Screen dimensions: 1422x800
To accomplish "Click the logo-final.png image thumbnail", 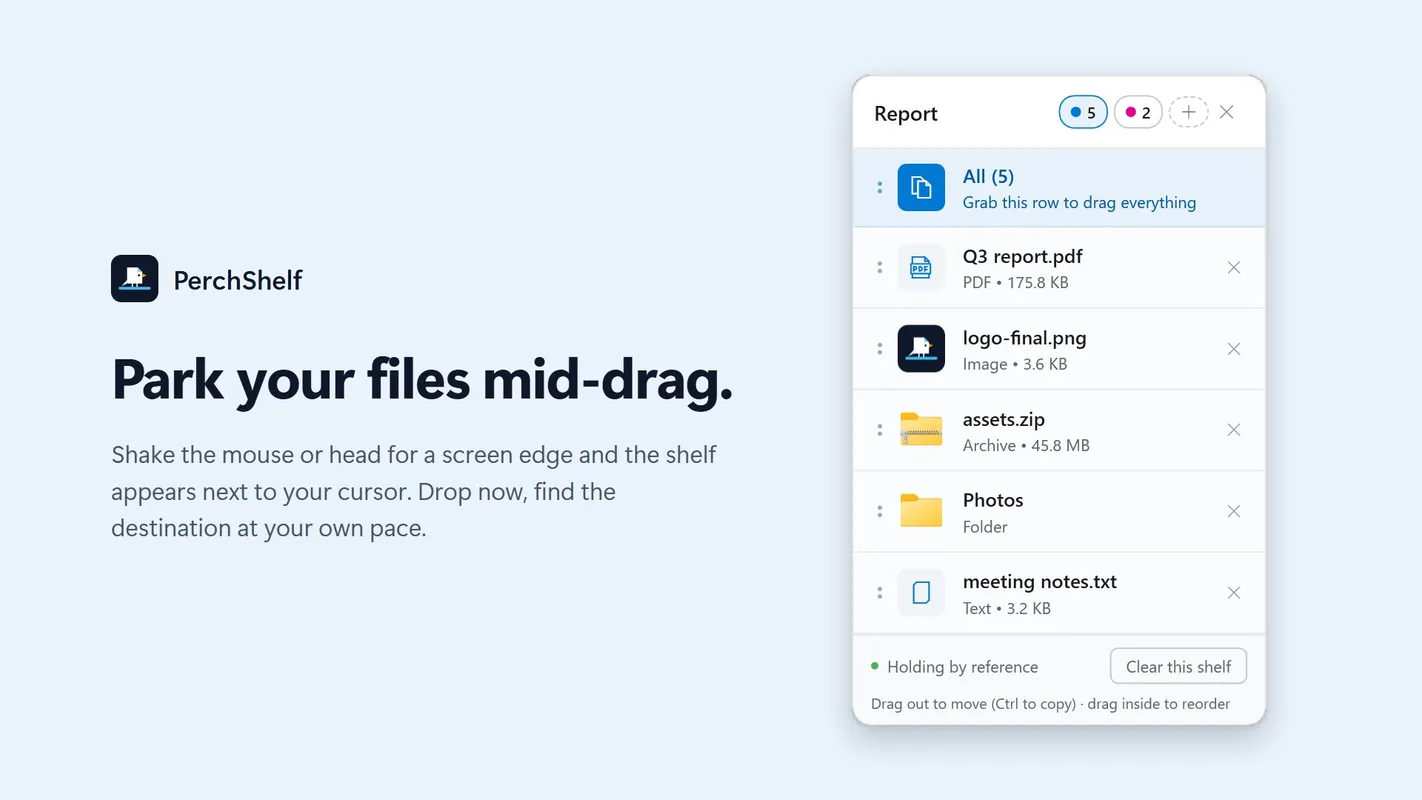I will pos(921,349).
